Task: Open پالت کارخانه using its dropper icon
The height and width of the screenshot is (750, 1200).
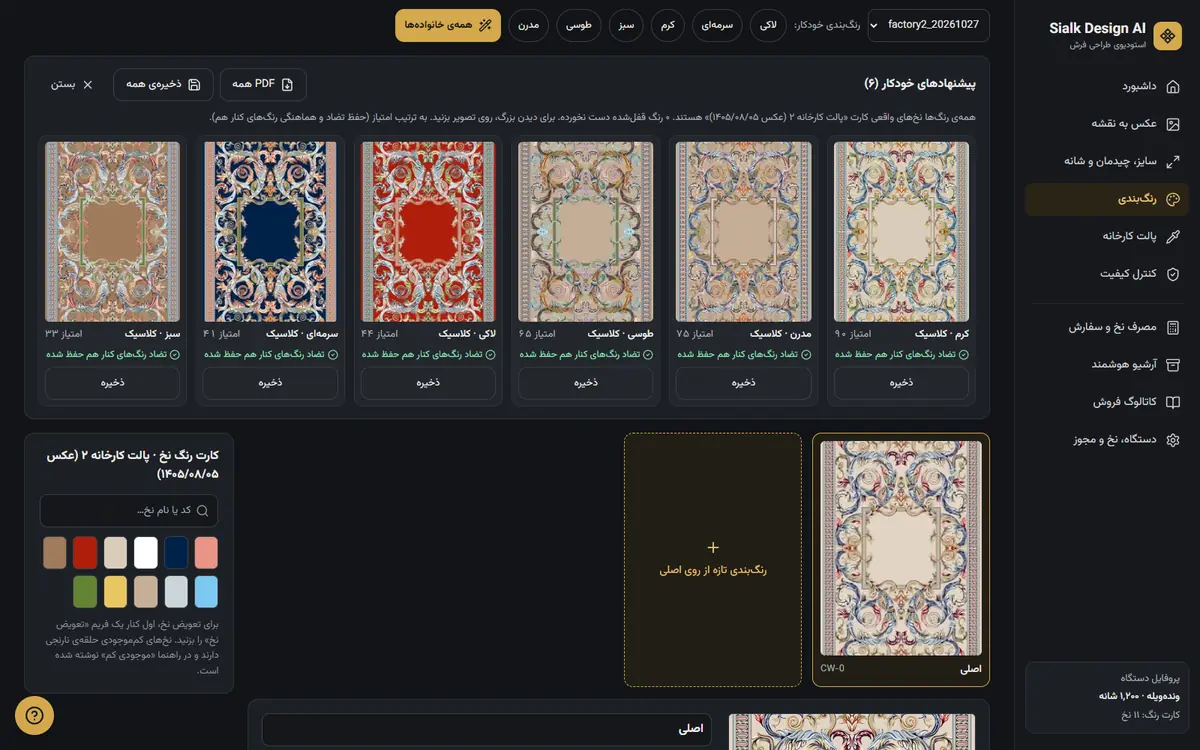Action: (1173, 236)
